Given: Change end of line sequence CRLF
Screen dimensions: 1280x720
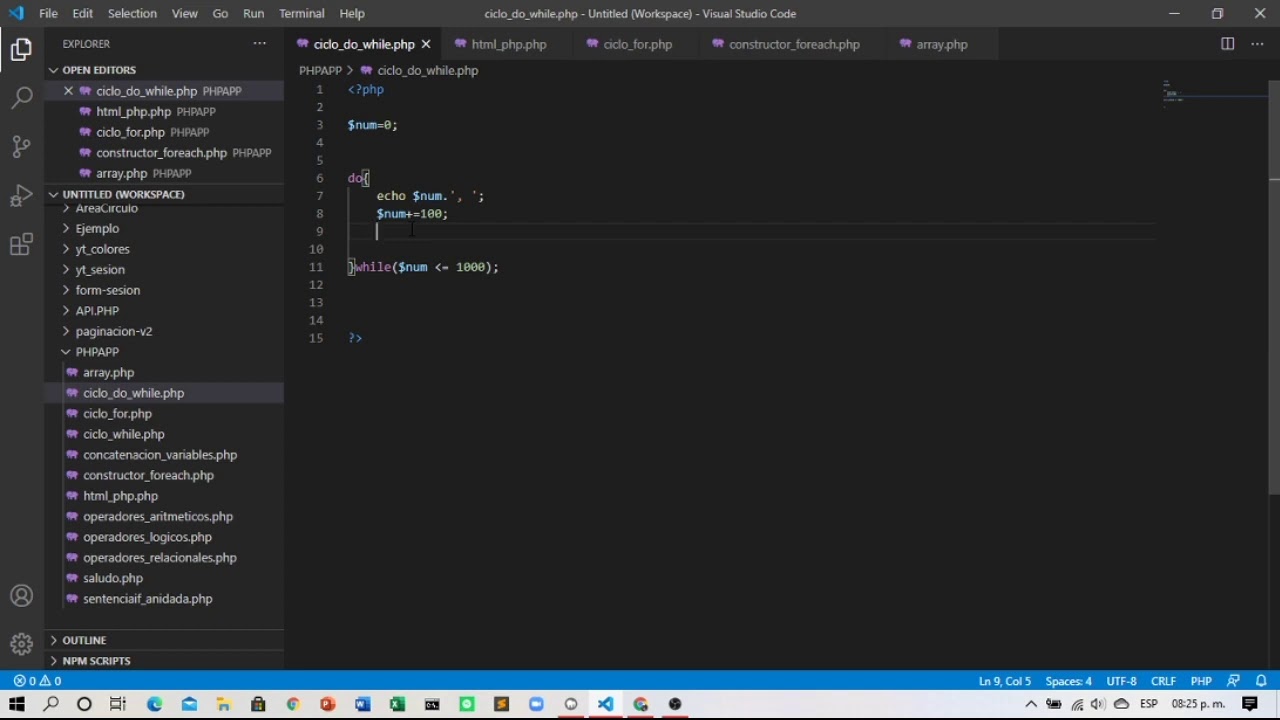Looking at the screenshot, I should coord(1163,681).
